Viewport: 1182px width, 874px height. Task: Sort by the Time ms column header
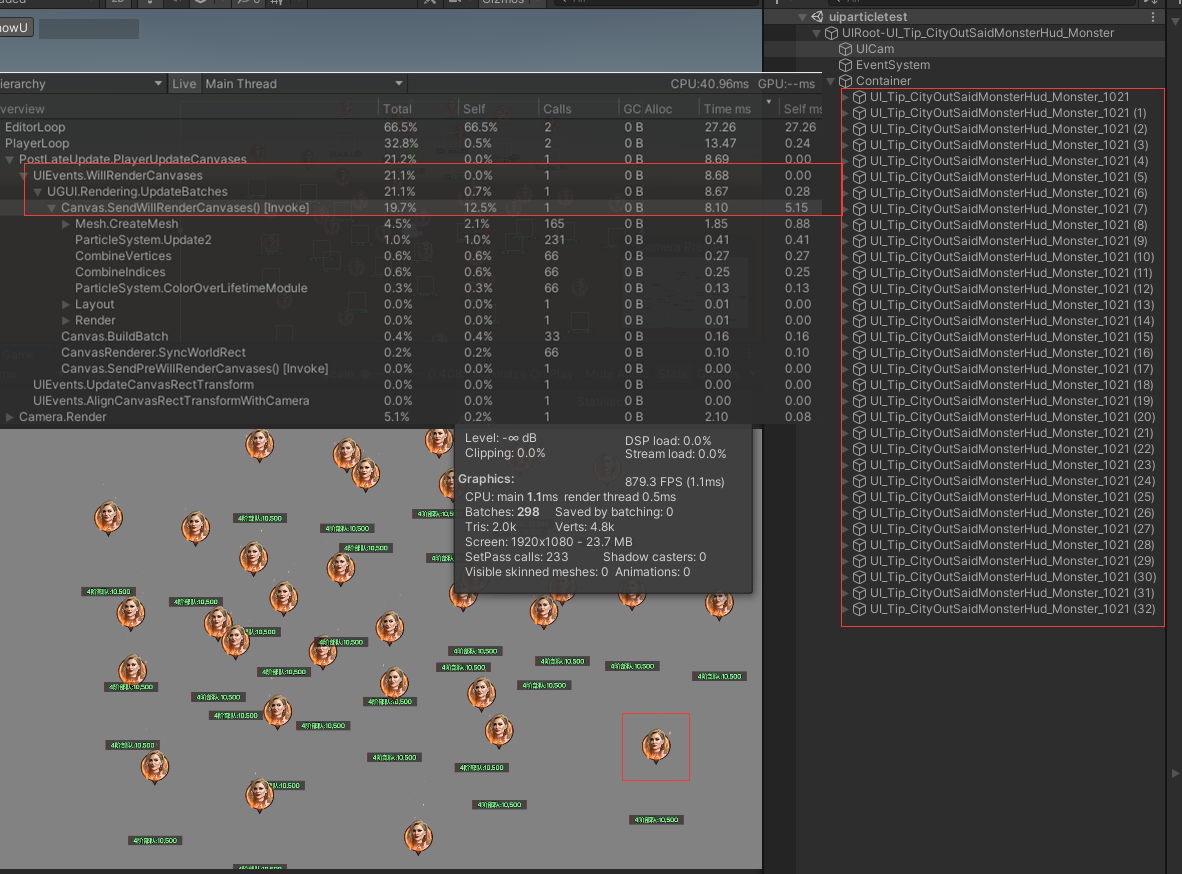point(727,108)
